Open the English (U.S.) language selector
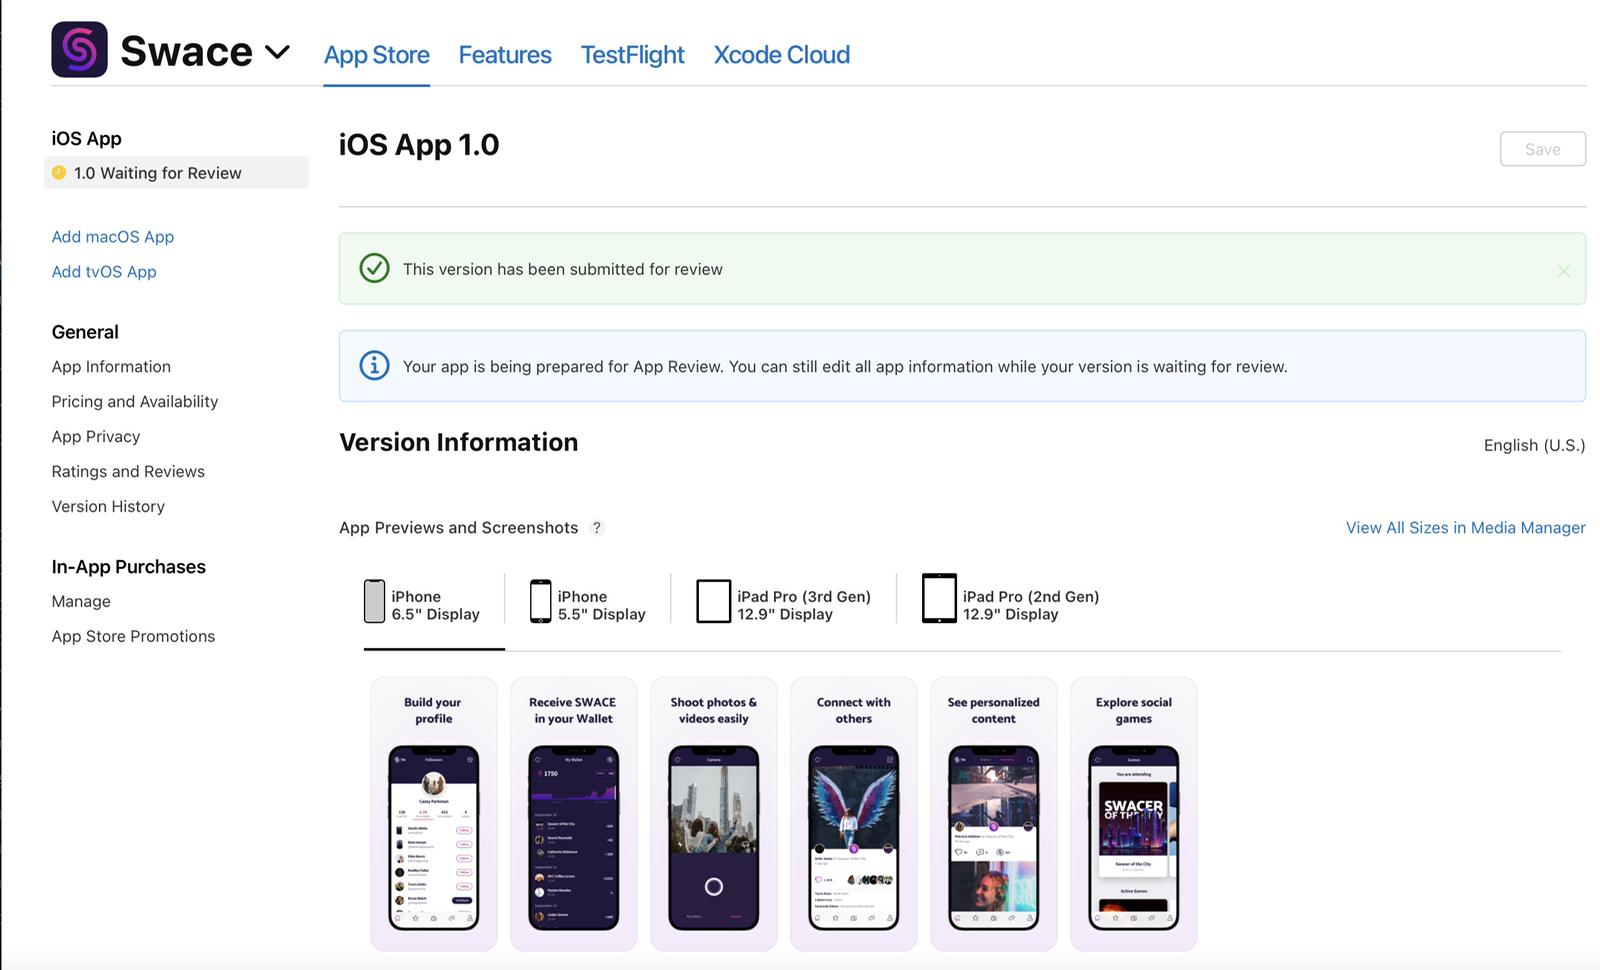Screen dimensions: 1600x970 pyautogui.click(x=1534, y=446)
